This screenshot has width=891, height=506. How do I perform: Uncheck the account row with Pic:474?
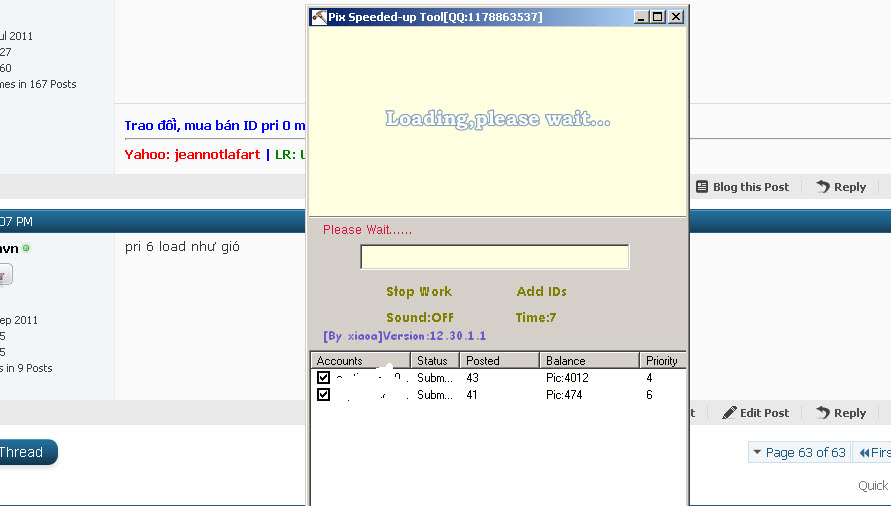coord(323,395)
